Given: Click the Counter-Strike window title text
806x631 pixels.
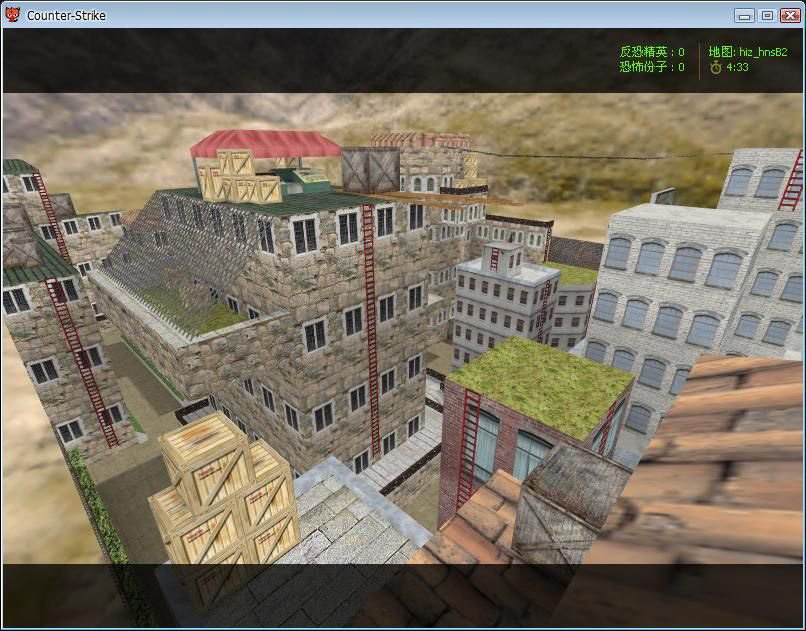Looking at the screenshot, I should click(x=66, y=16).
